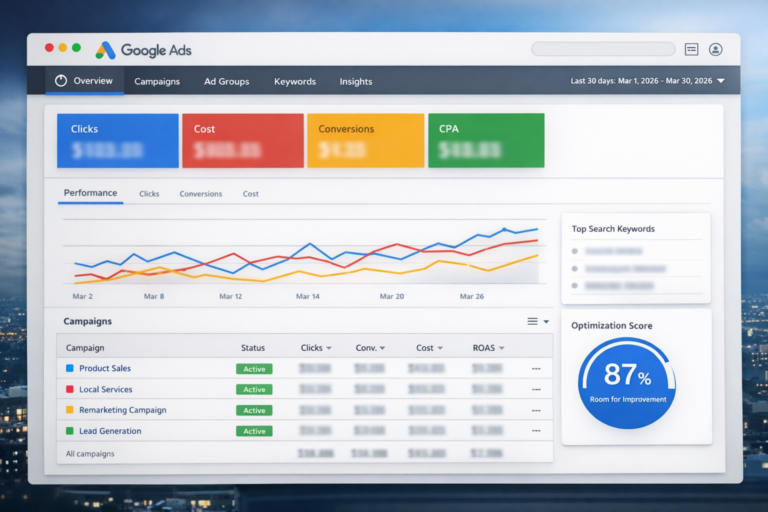This screenshot has height=512, width=768.
Task: Open the more options for Product Sales row
Action: tap(536, 368)
